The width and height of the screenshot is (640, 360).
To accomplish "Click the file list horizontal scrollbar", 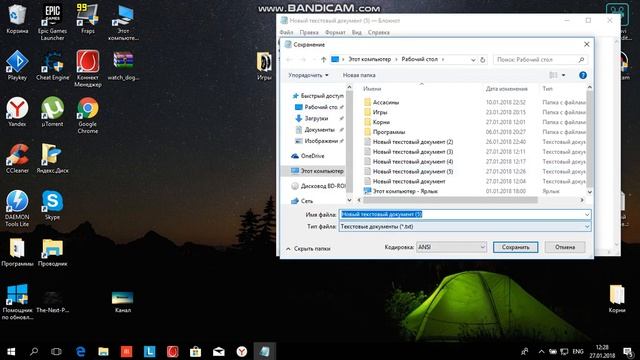I will pyautogui.click(x=450, y=200).
